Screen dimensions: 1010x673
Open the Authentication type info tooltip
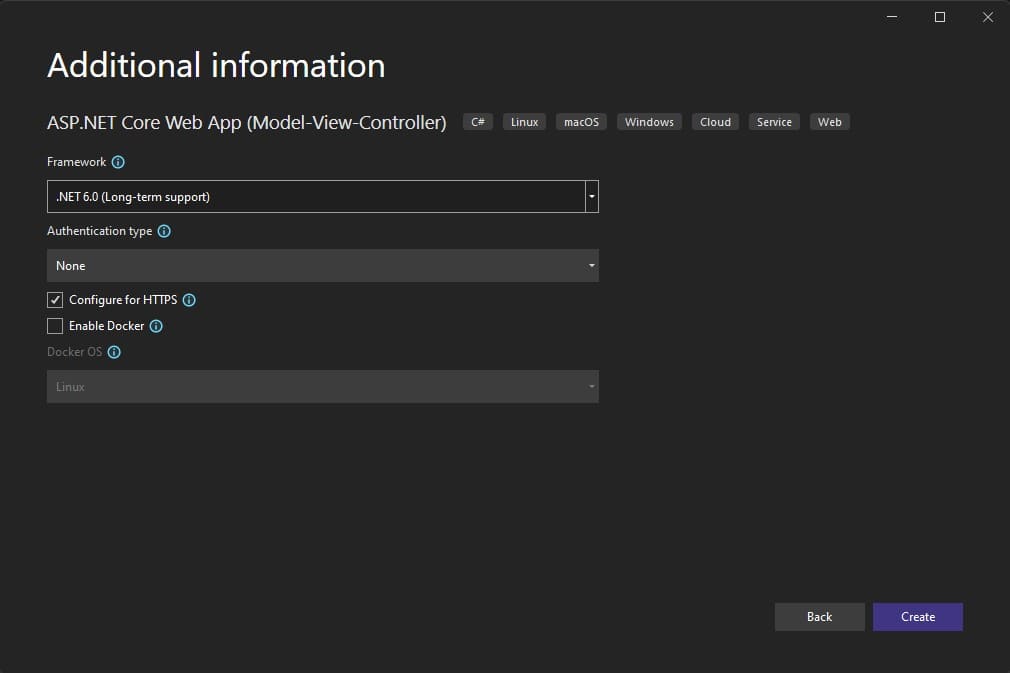[x=165, y=231]
